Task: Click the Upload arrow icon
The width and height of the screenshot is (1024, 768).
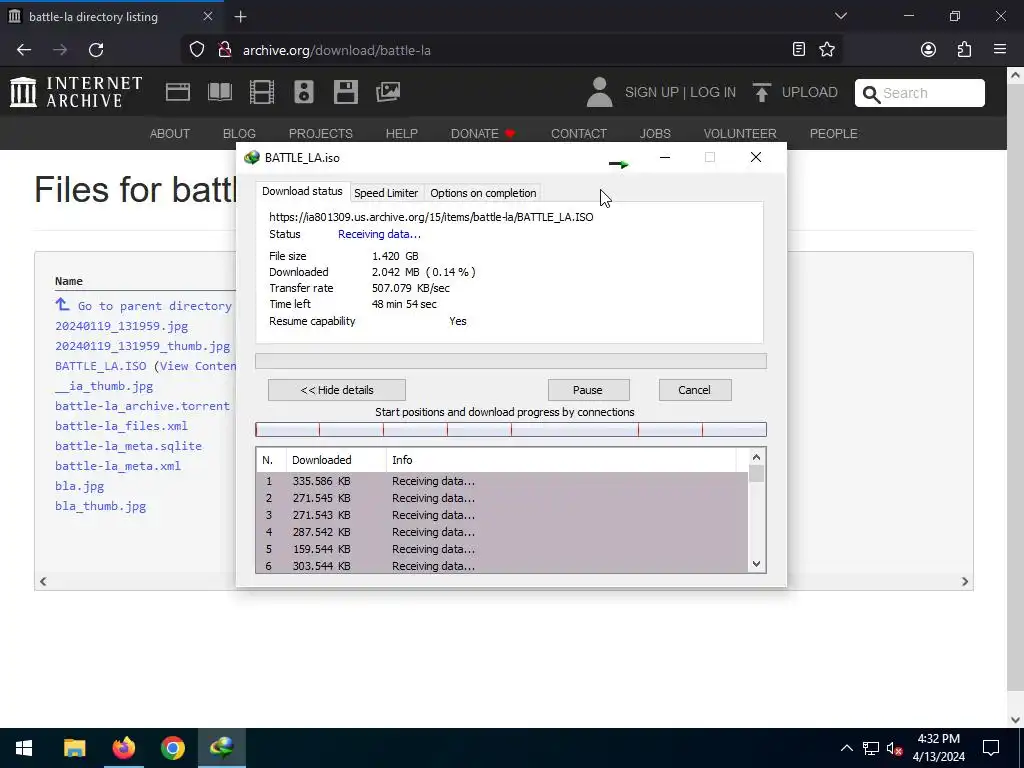Action: pyautogui.click(x=761, y=92)
